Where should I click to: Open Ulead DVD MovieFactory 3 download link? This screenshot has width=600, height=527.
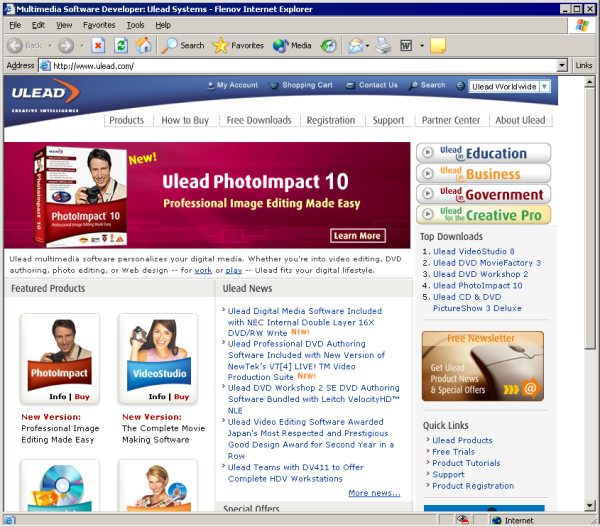(x=487, y=263)
